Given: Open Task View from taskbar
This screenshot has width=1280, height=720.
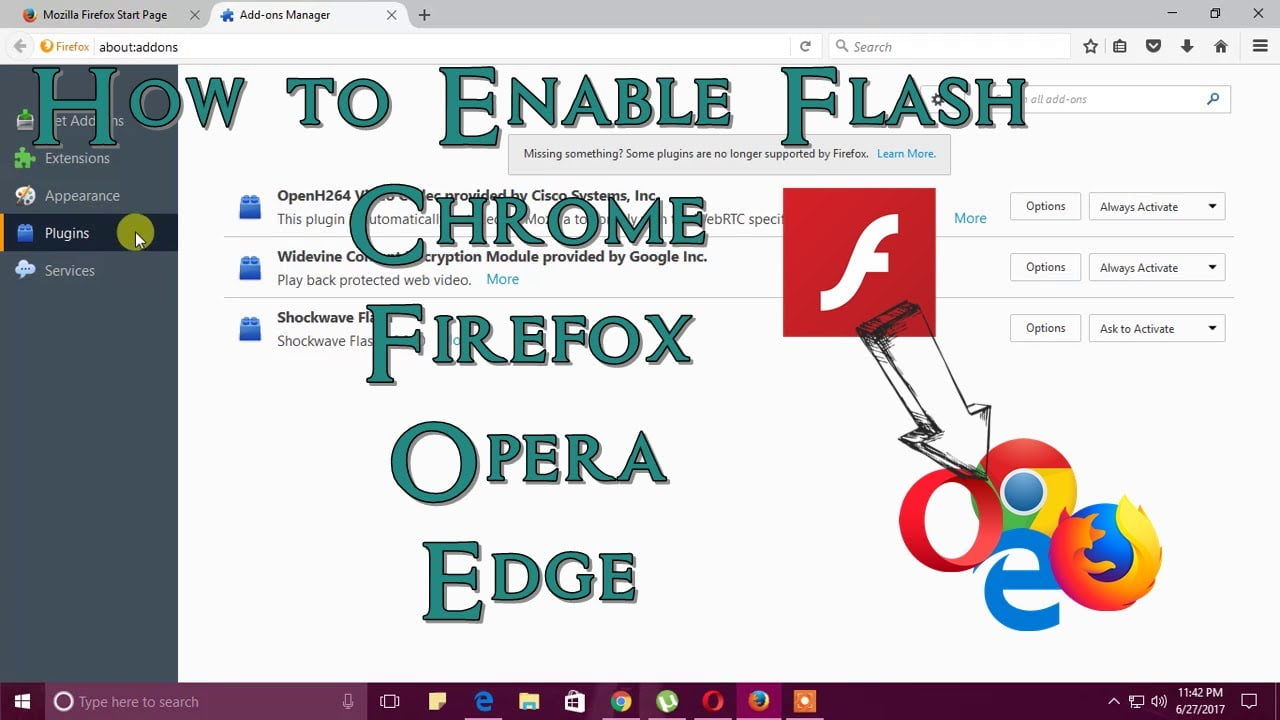Looking at the screenshot, I should click(390, 701).
